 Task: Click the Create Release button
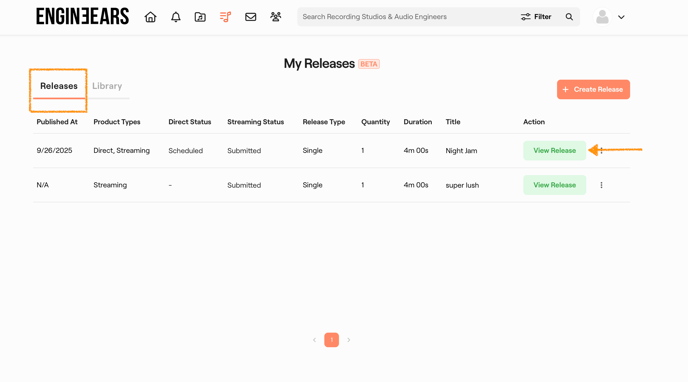pos(593,89)
